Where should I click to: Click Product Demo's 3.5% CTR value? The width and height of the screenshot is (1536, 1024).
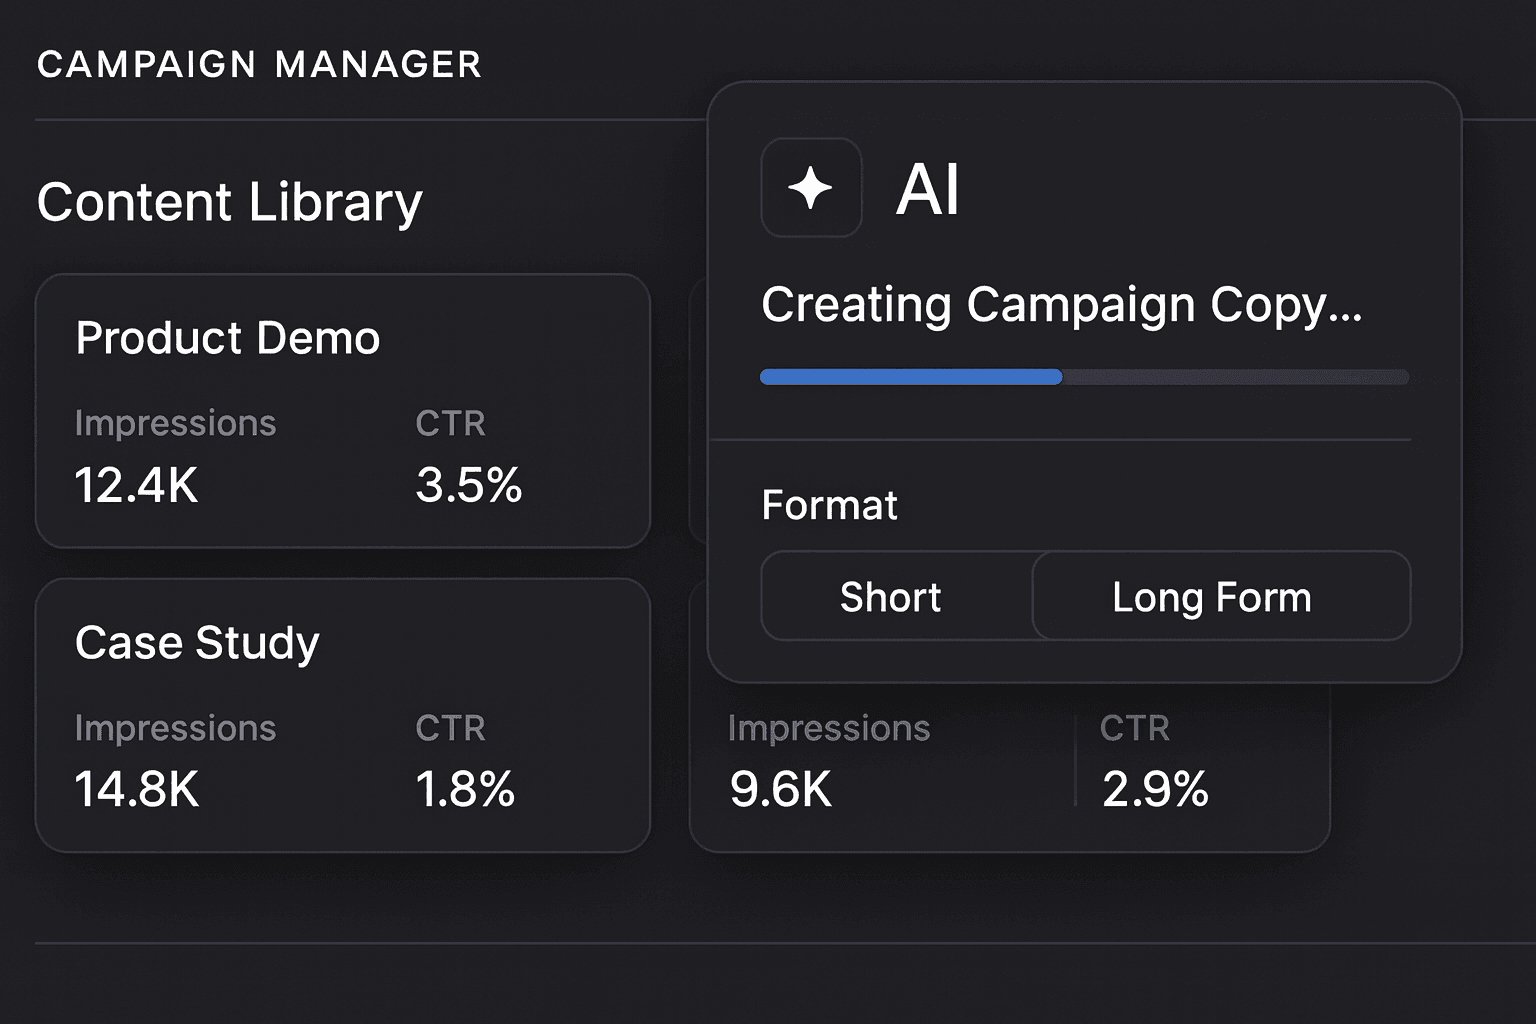tap(469, 486)
